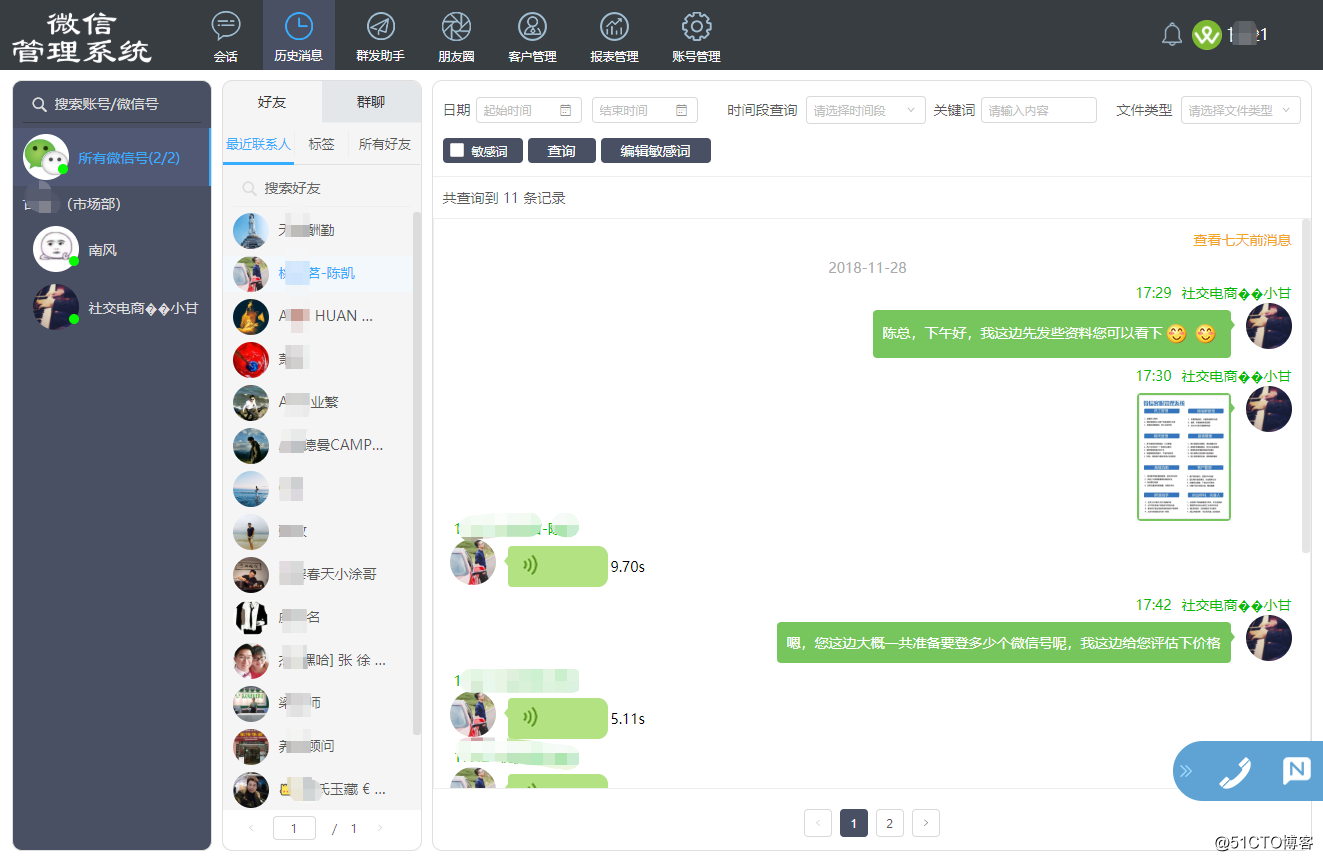Click the magnifier icon in 搜索好友

(x=248, y=188)
